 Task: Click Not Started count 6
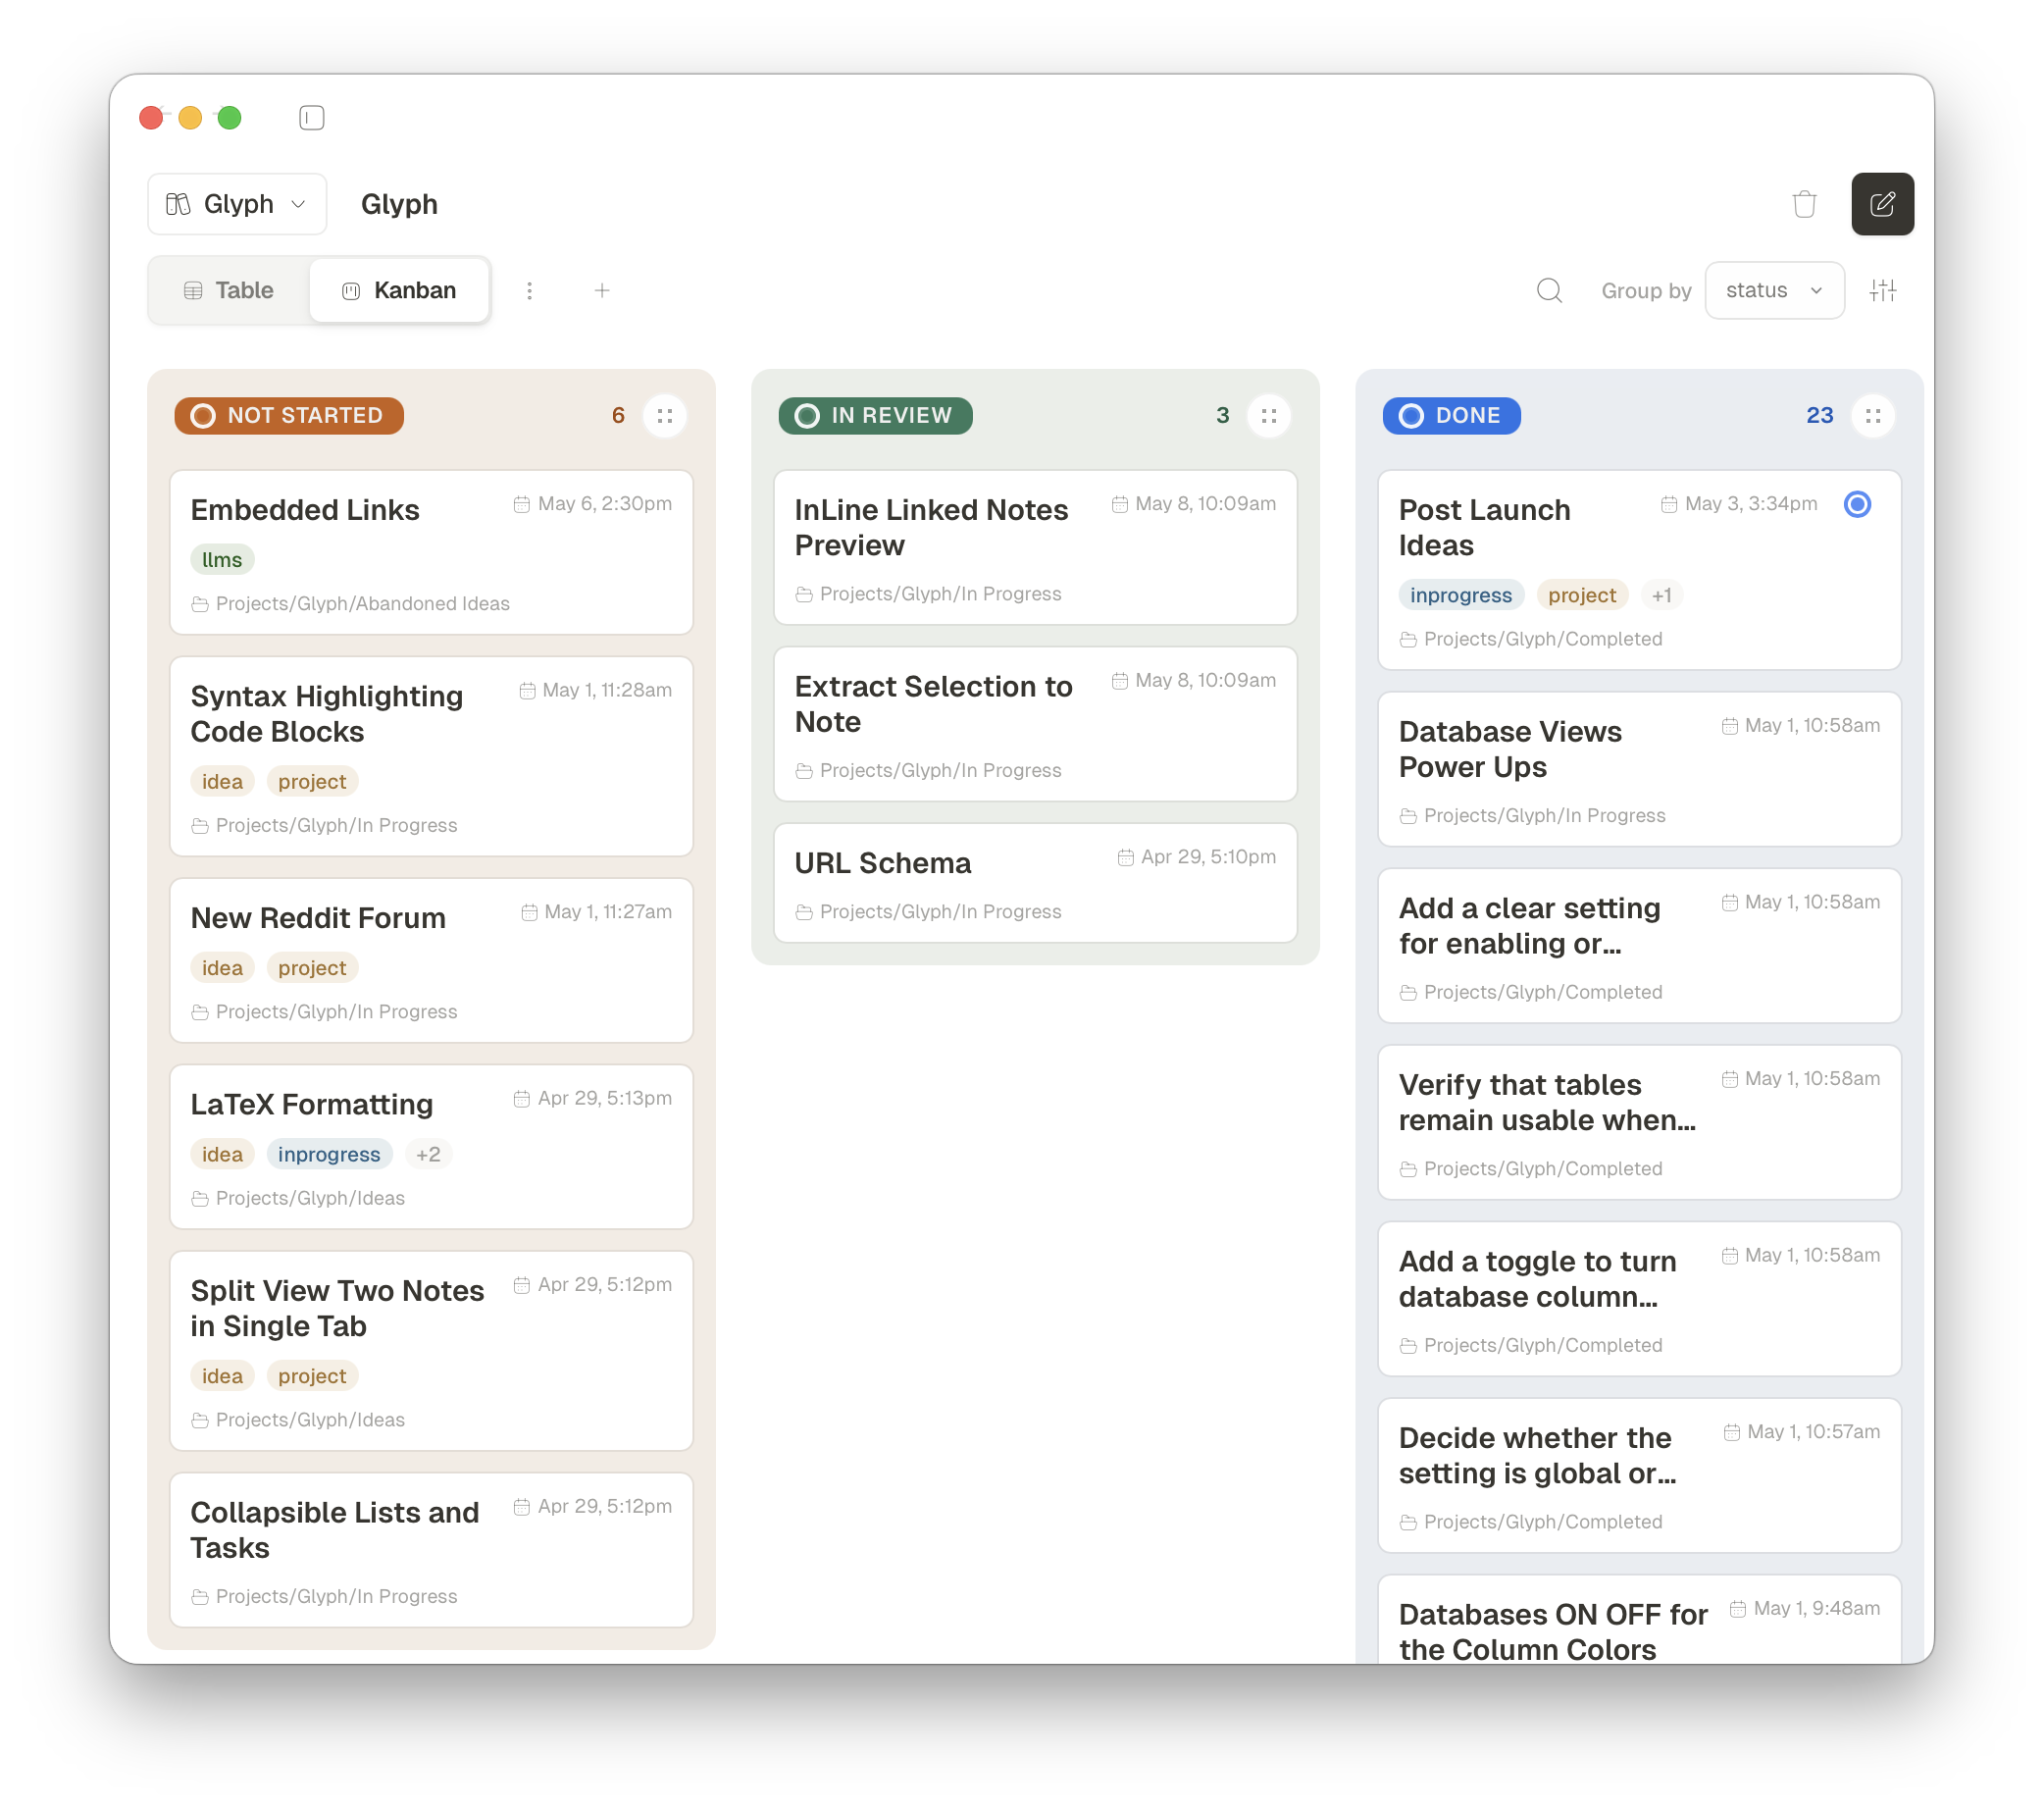(618, 416)
